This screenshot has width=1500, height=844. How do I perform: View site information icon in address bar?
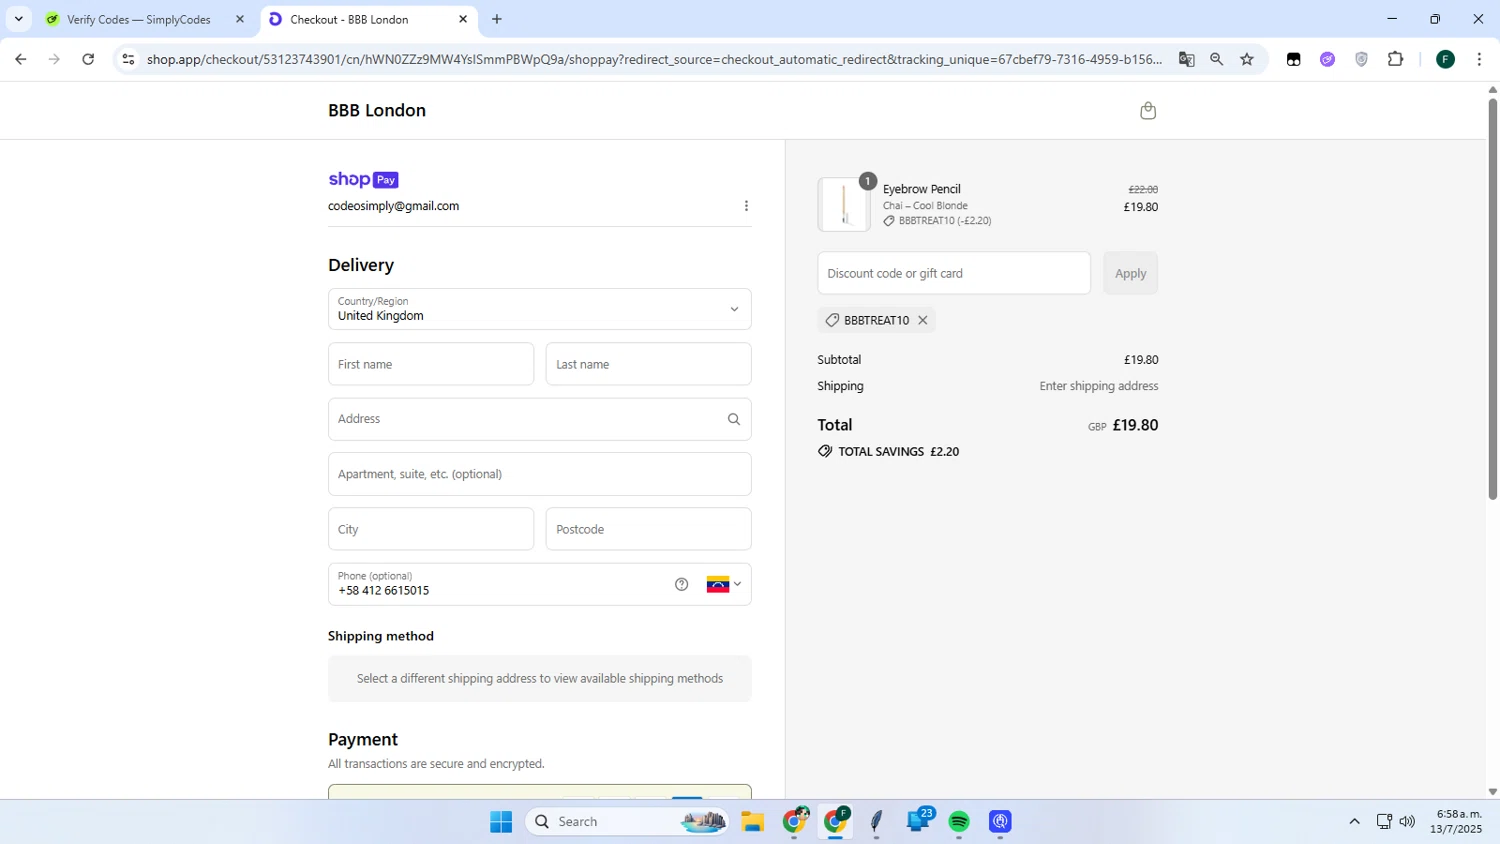(128, 59)
